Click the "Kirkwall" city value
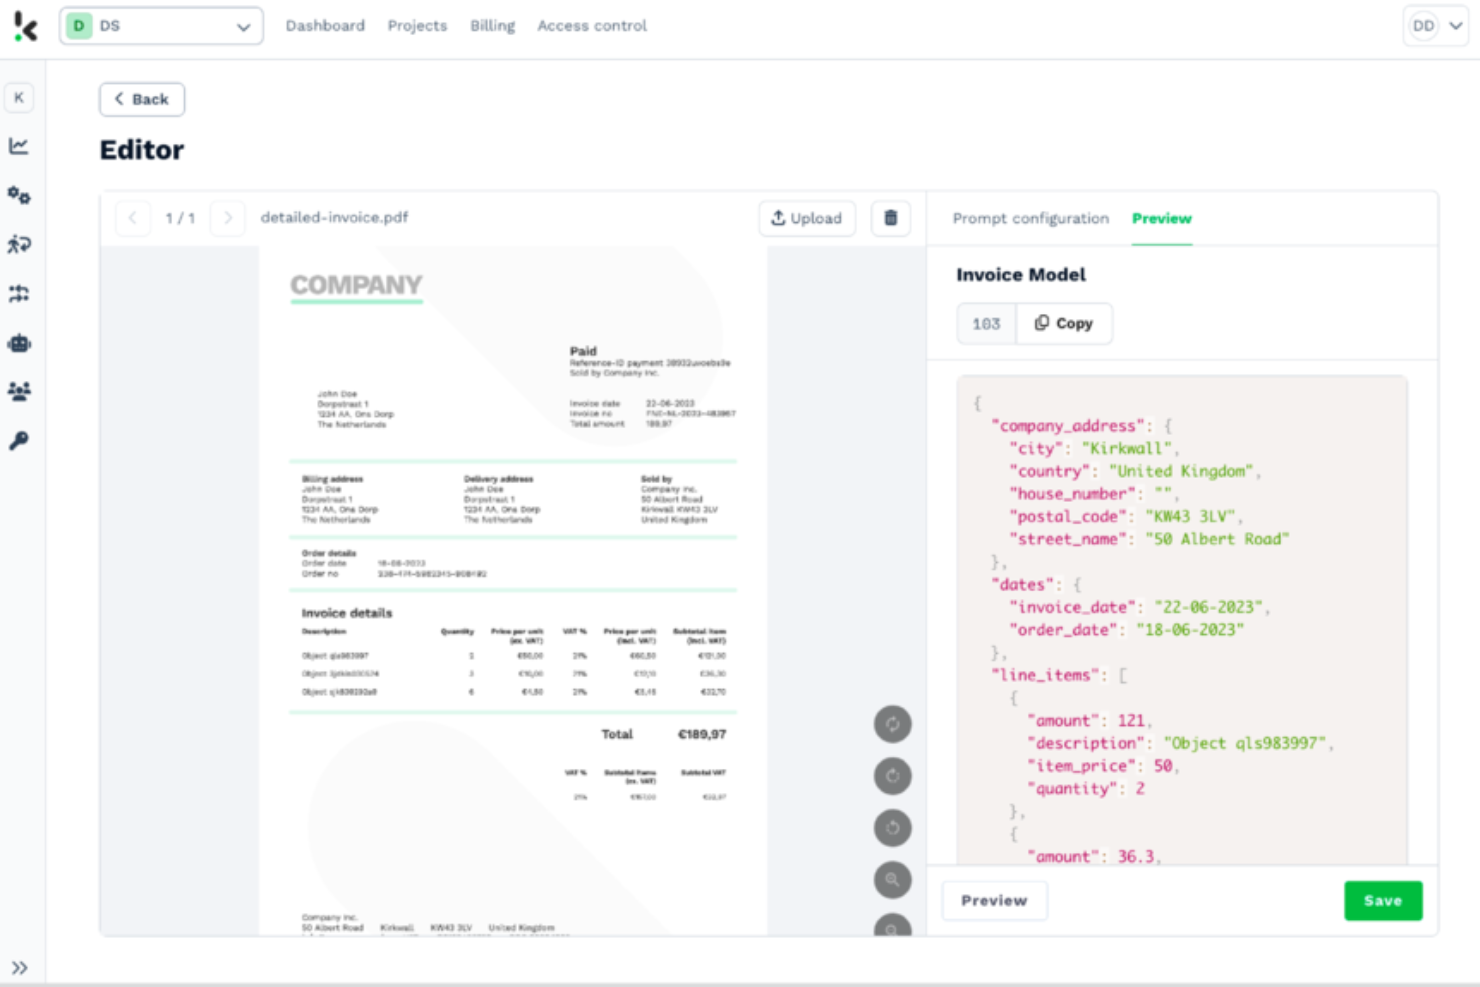Image resolution: width=1480 pixels, height=987 pixels. pos(1126,448)
